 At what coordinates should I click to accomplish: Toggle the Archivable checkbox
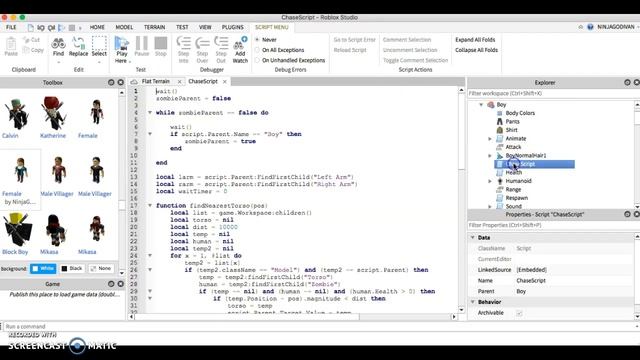519,313
